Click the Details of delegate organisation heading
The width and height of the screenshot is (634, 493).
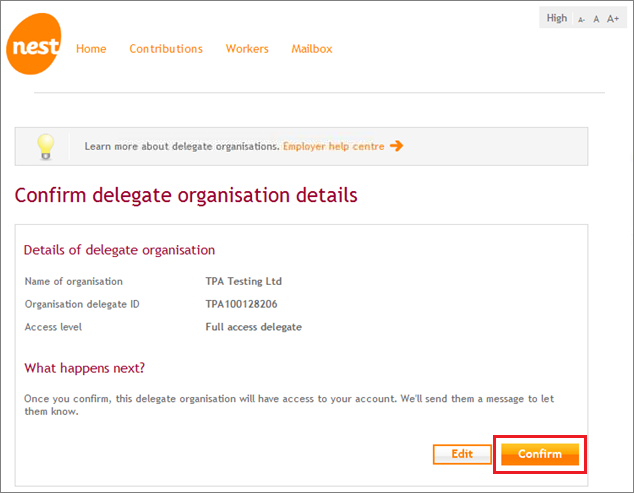pyautogui.click(x=119, y=250)
